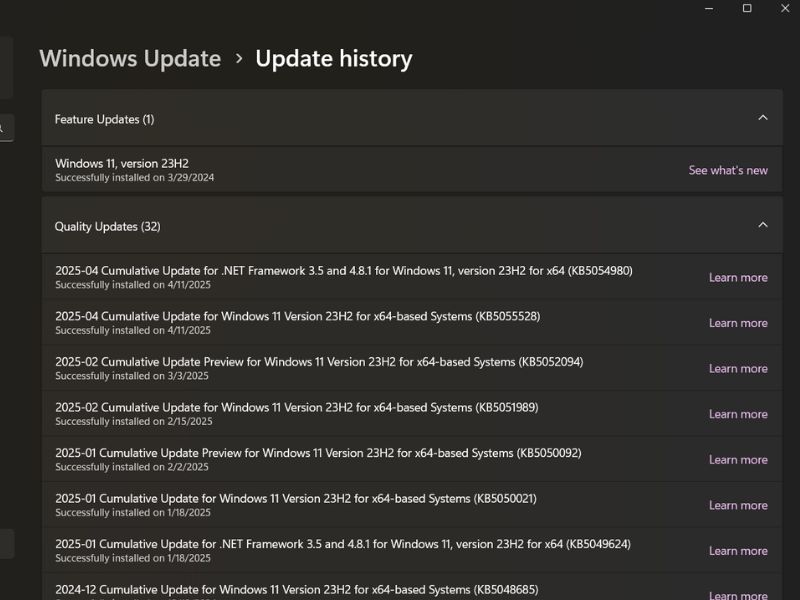Minimize the Settings window

pos(709,8)
